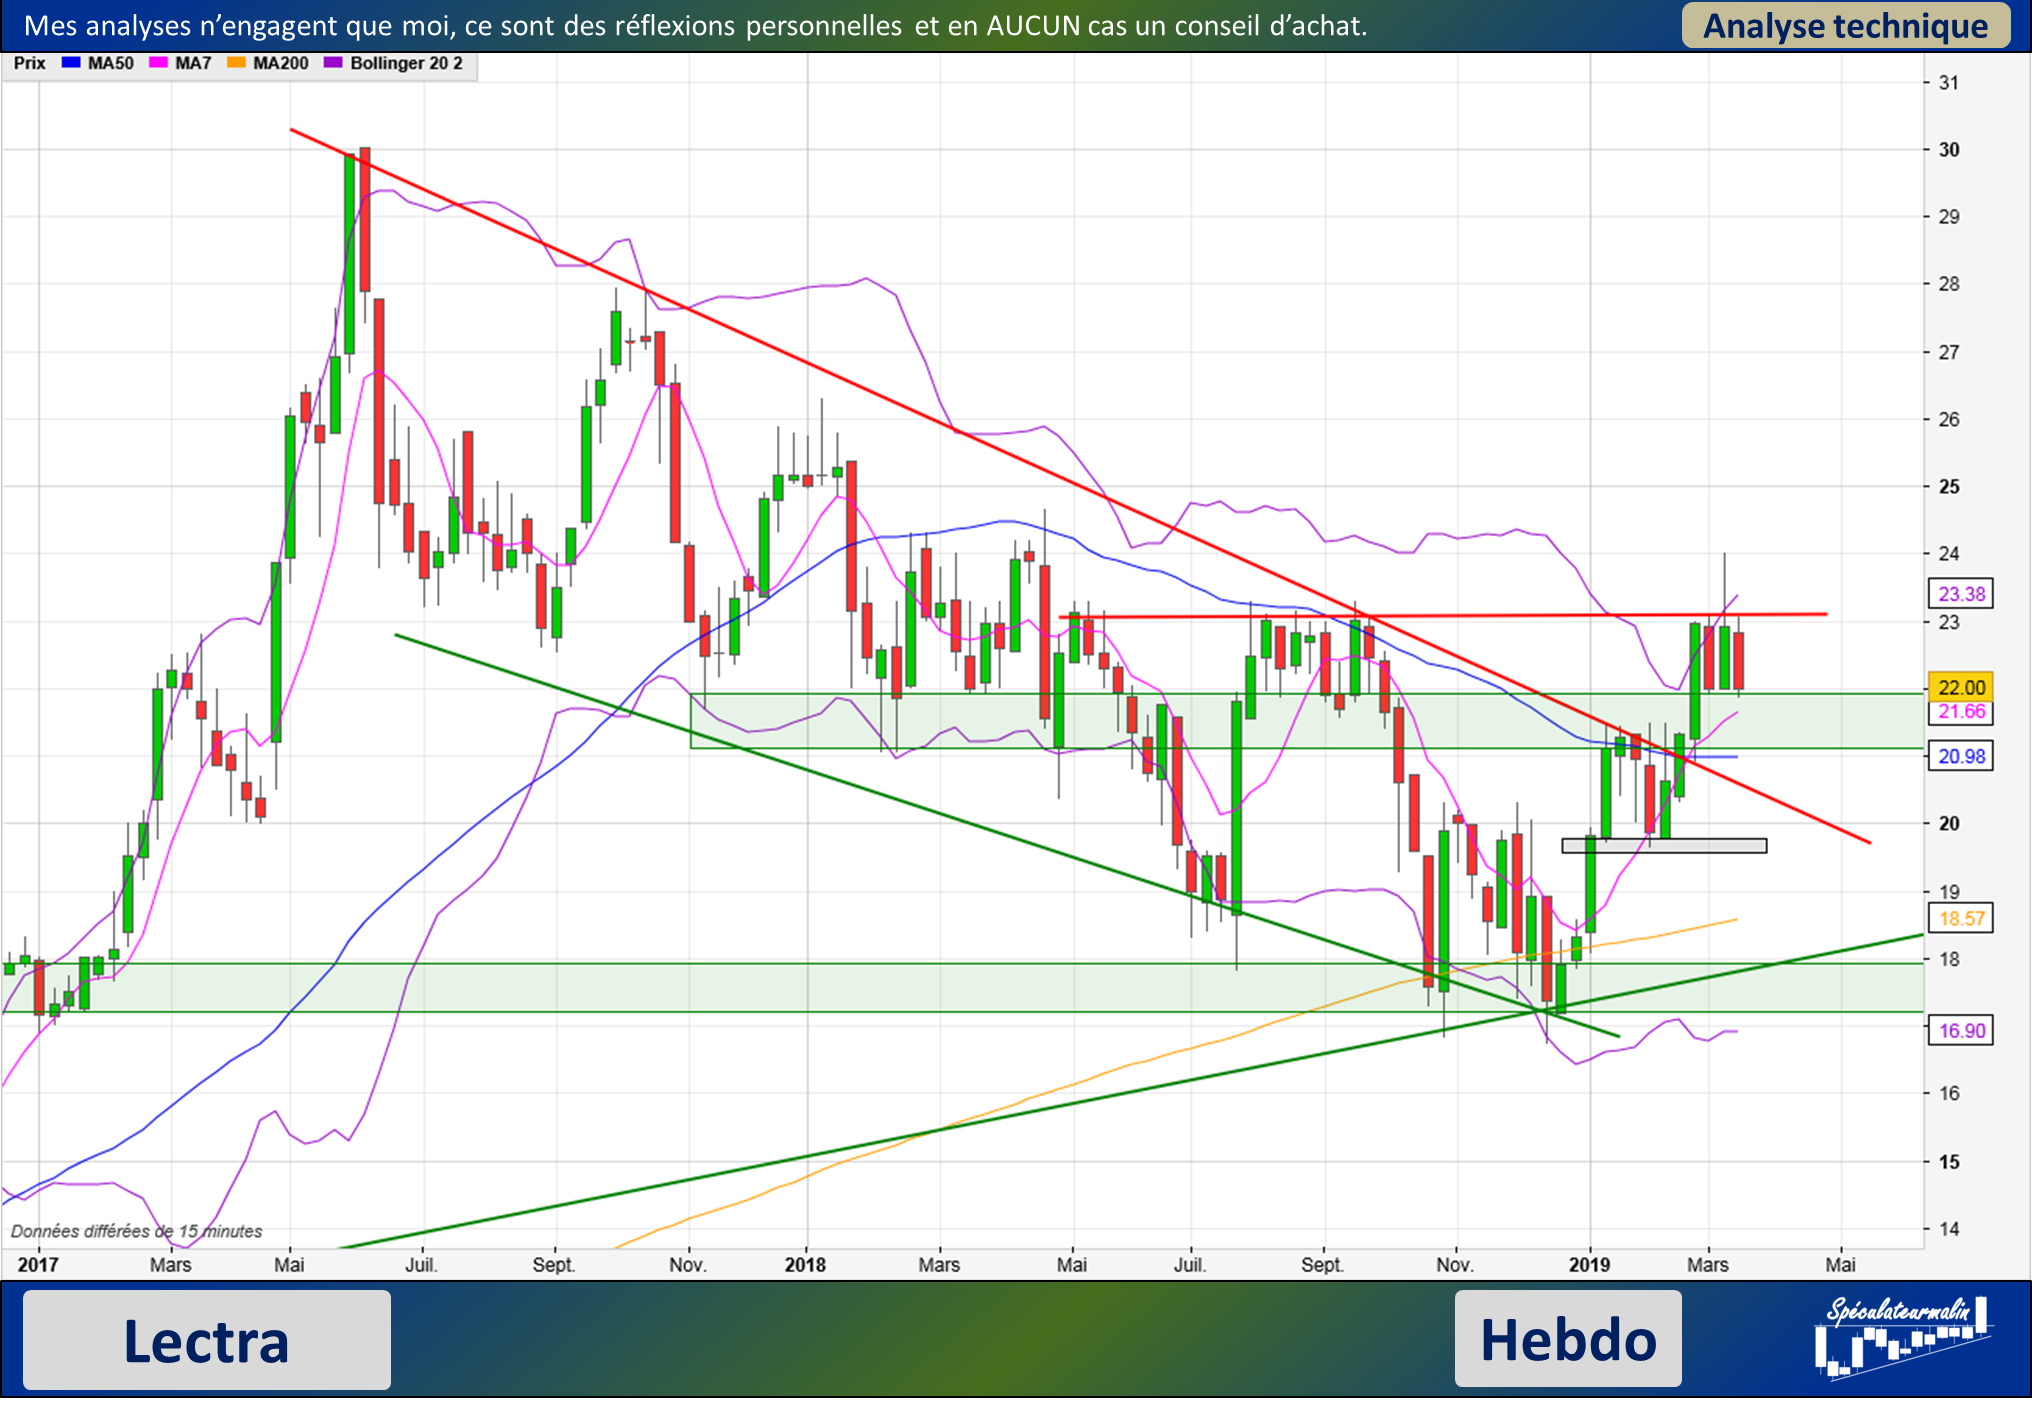Click the last red candle near 22
The image size is (2032, 1410).
1739,660
